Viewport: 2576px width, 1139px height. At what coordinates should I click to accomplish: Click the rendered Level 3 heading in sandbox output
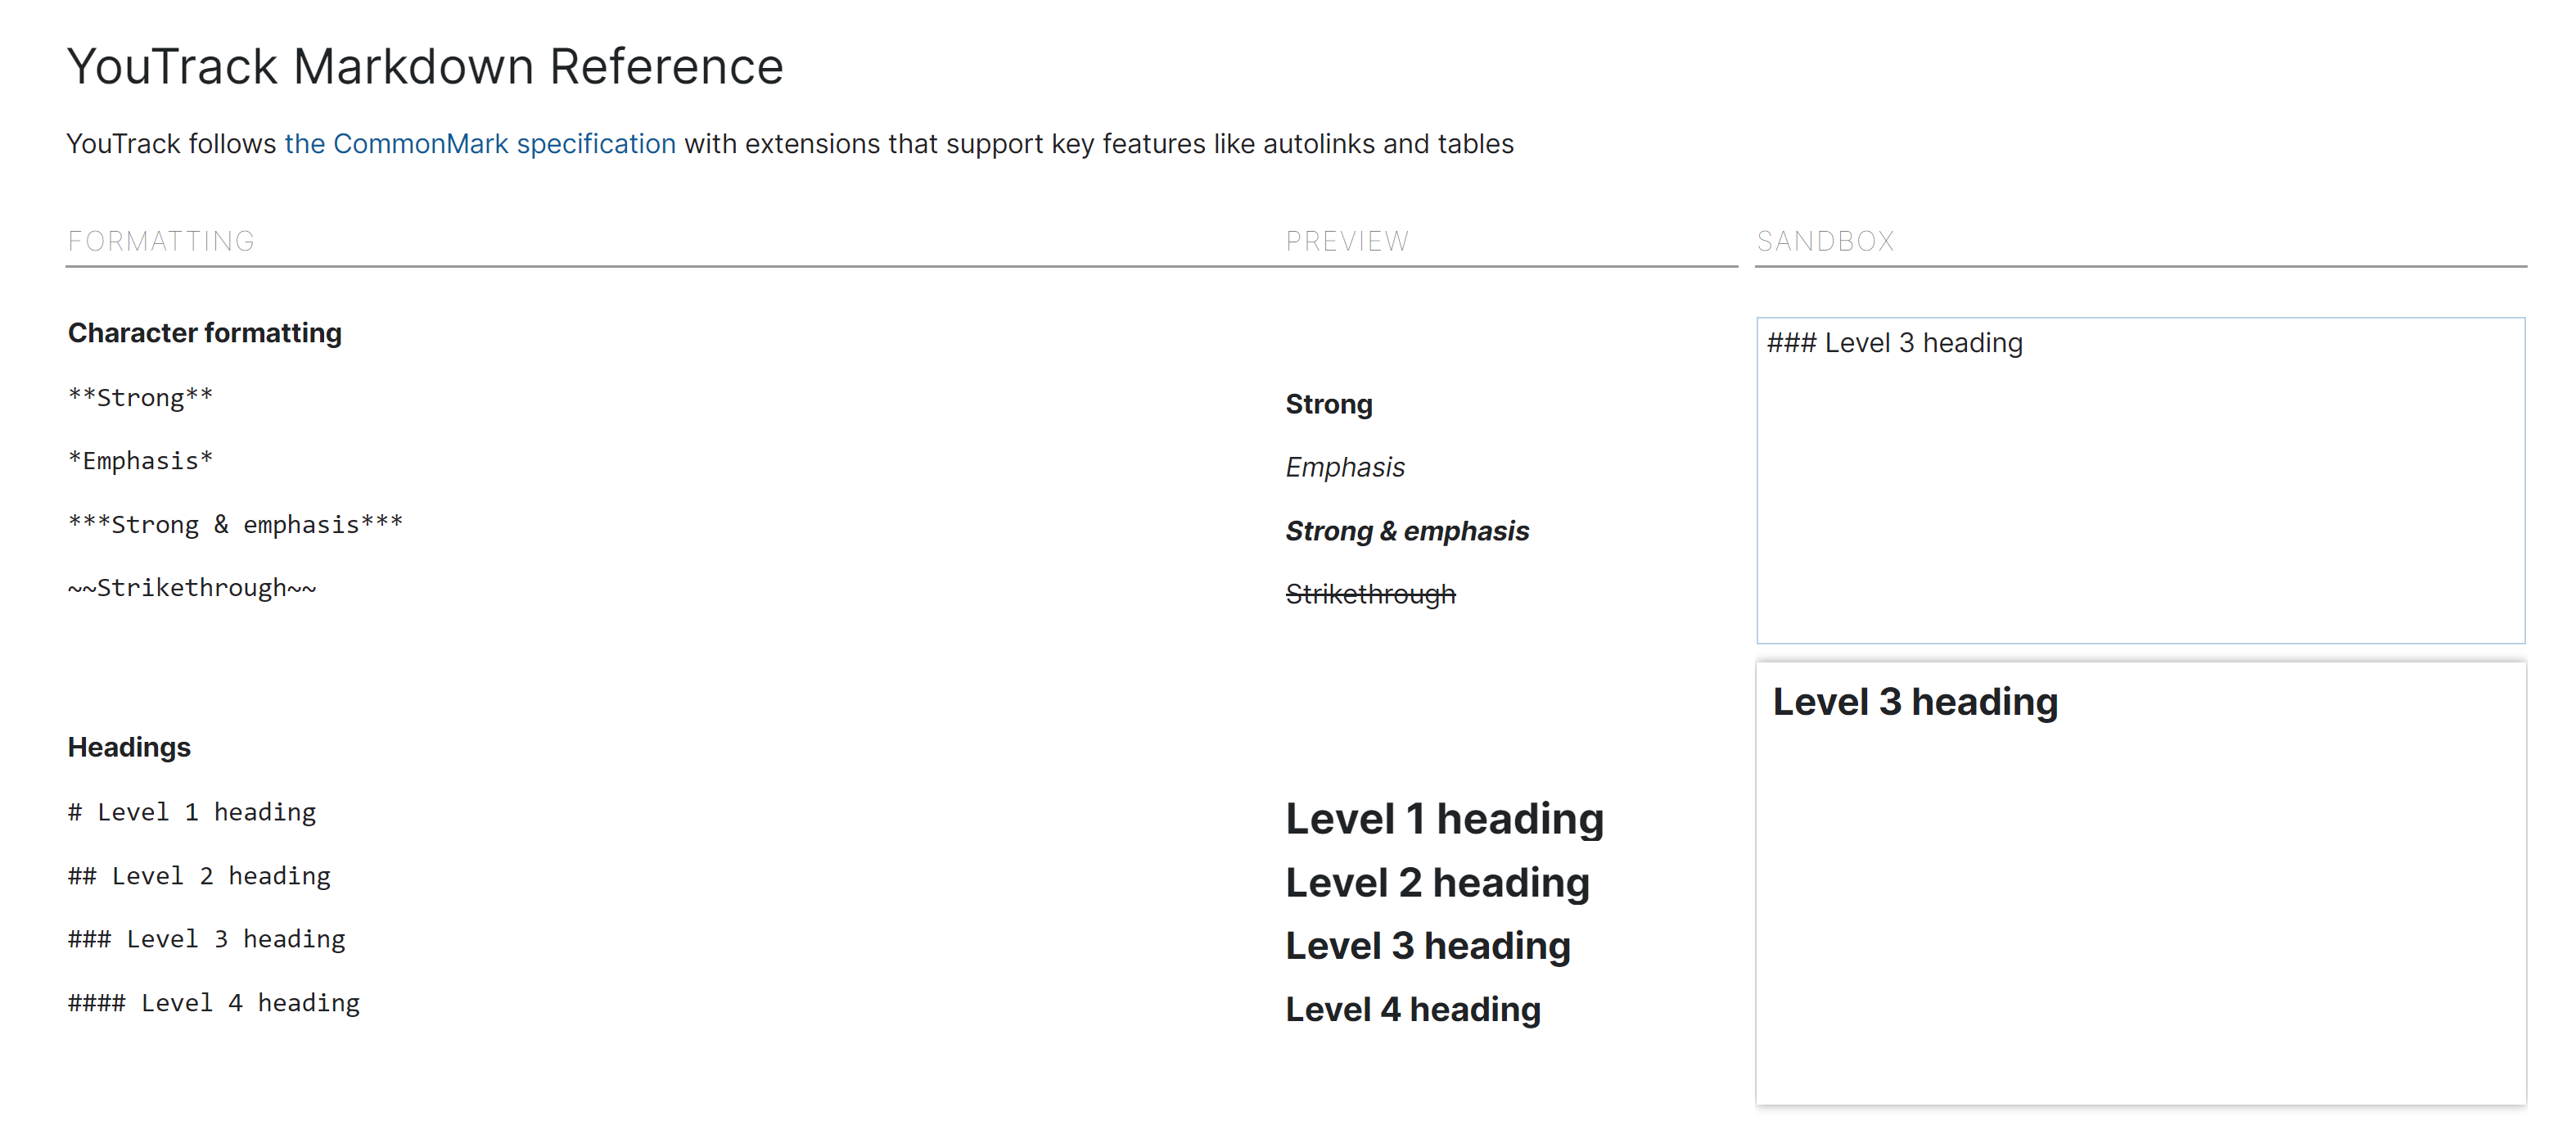tap(1914, 702)
